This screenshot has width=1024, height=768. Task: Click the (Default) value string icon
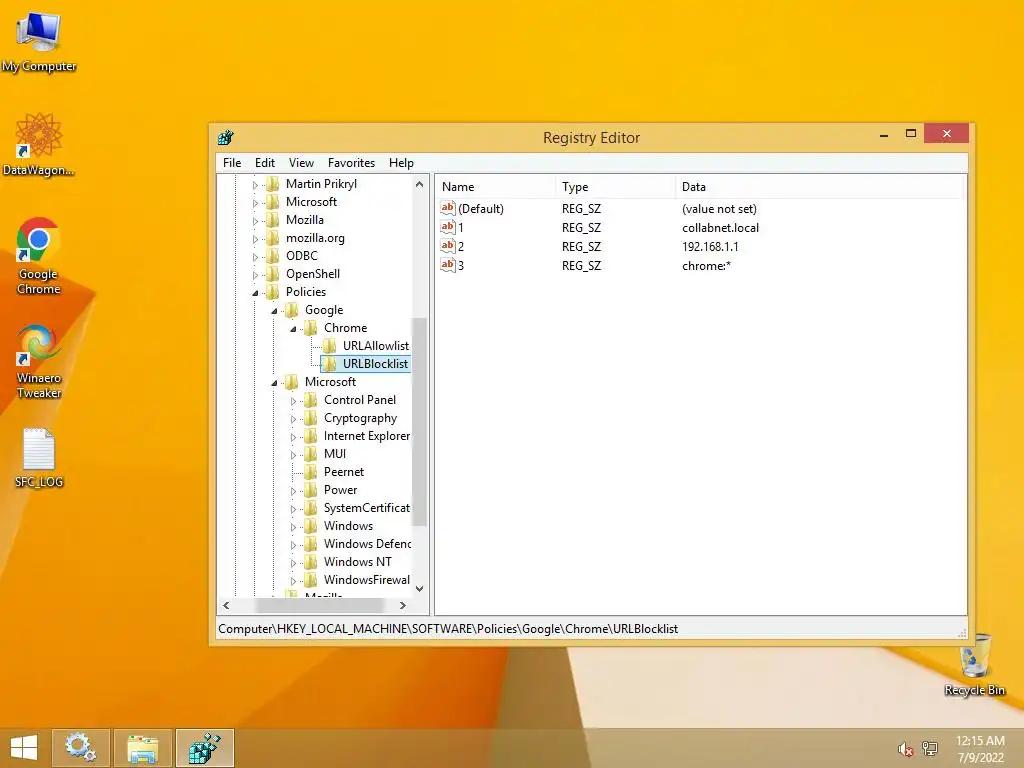[447, 208]
